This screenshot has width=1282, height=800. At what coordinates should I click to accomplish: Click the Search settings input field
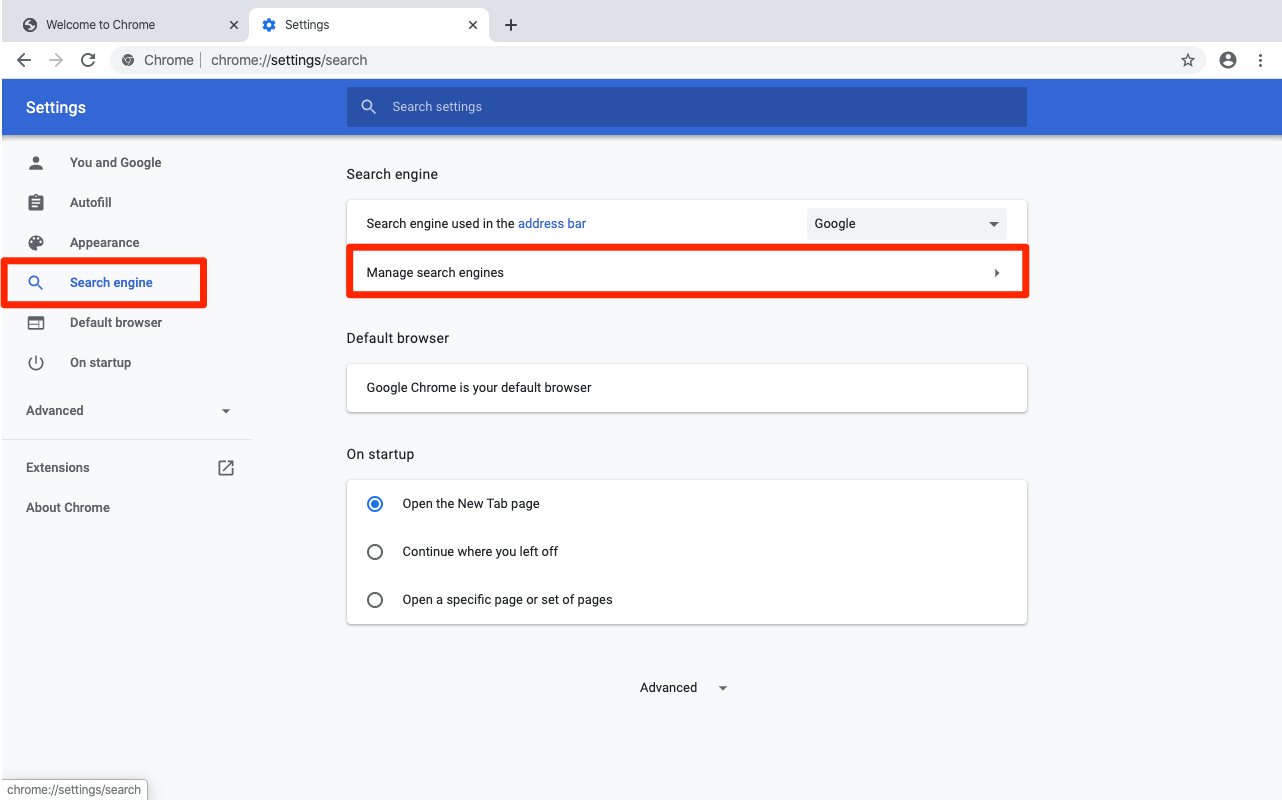tap(686, 107)
